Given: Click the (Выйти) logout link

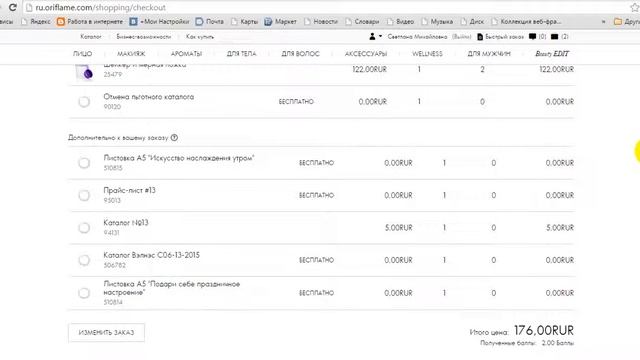Looking at the screenshot, I should pos(462,37).
